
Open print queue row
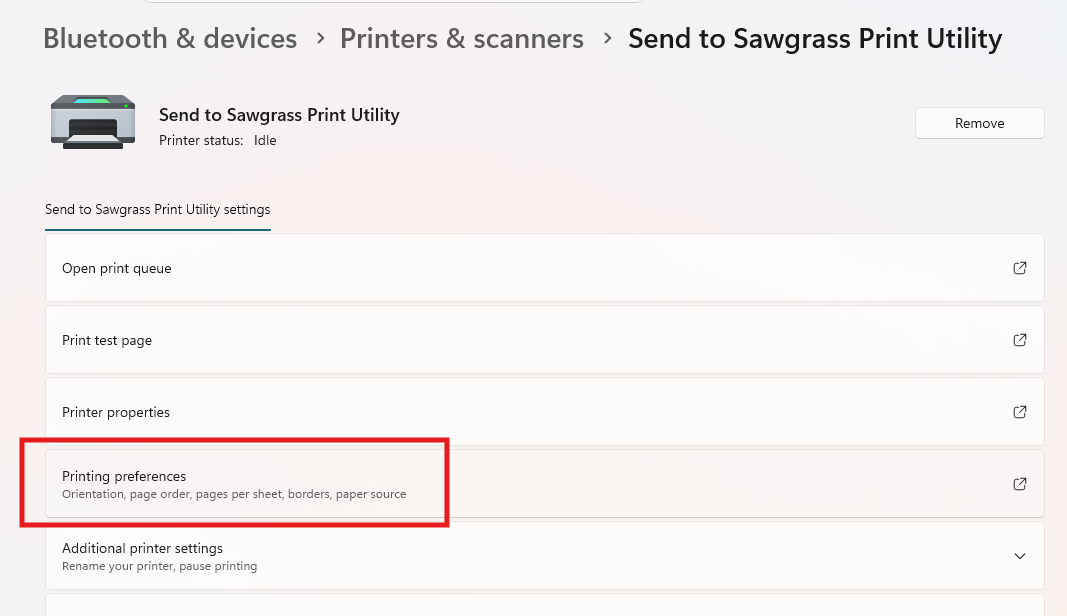point(544,268)
